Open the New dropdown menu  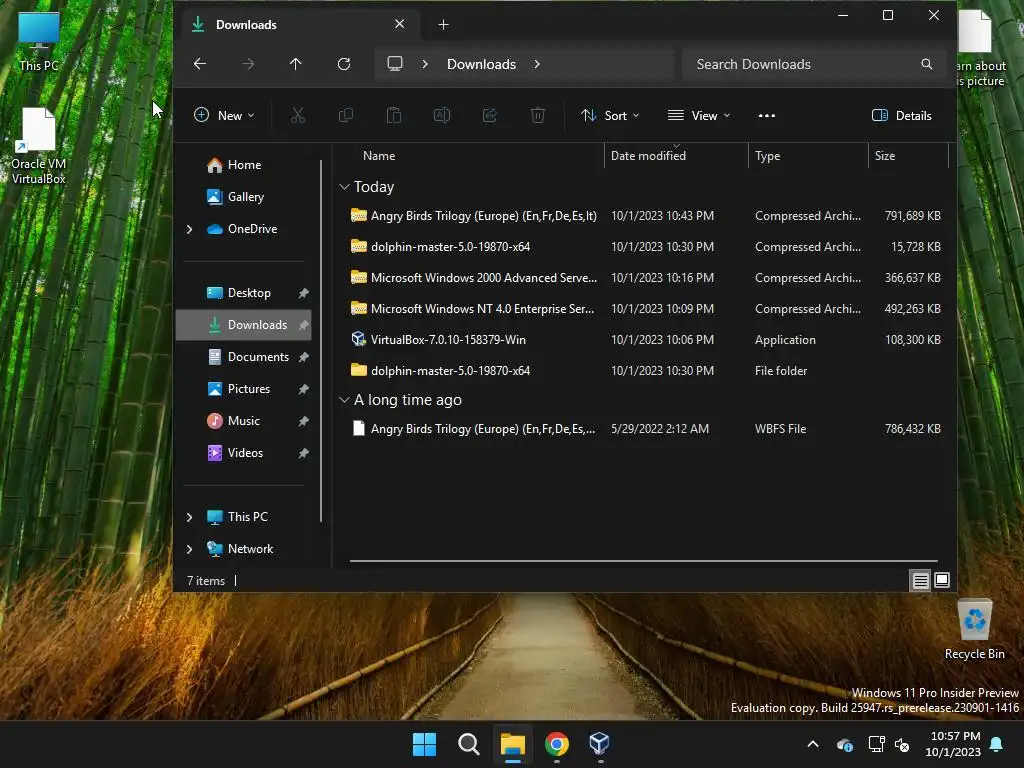coord(224,116)
